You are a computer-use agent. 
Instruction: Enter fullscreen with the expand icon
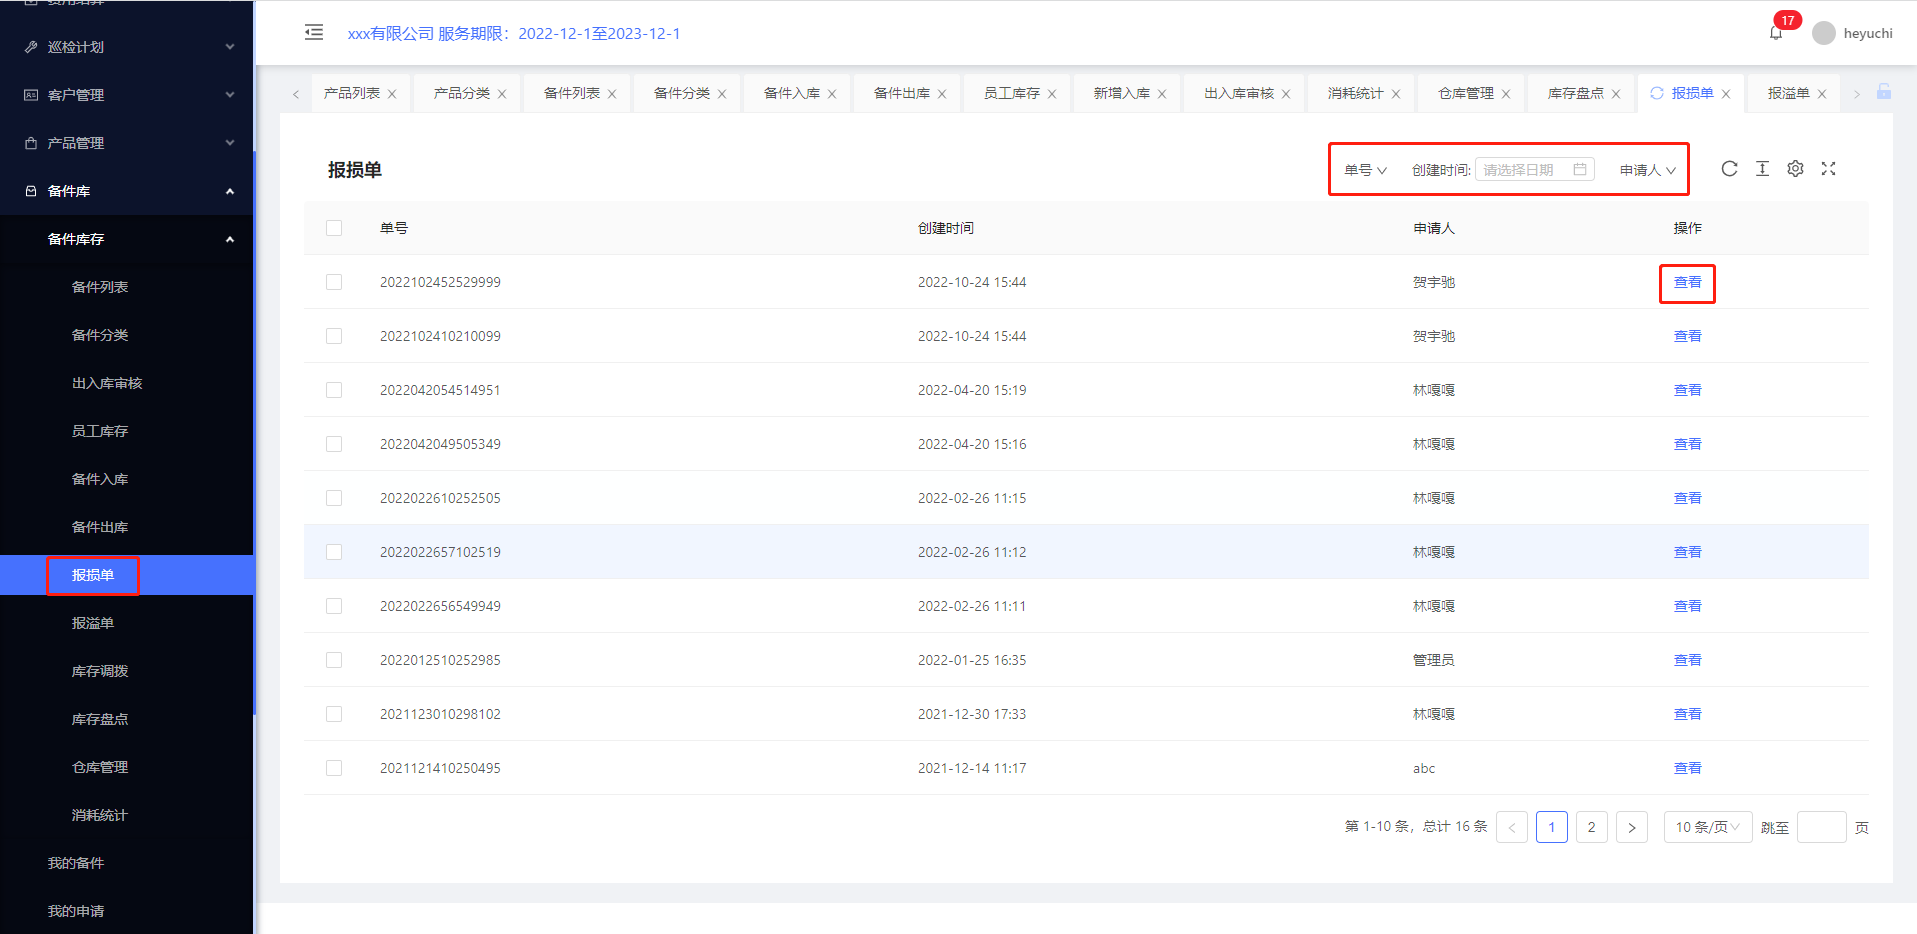1828,169
